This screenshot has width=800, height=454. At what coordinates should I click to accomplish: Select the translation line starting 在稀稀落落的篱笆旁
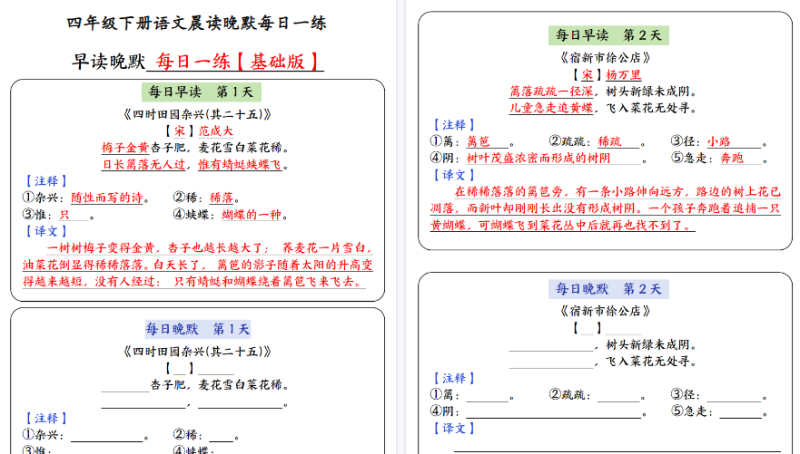[x=617, y=191]
